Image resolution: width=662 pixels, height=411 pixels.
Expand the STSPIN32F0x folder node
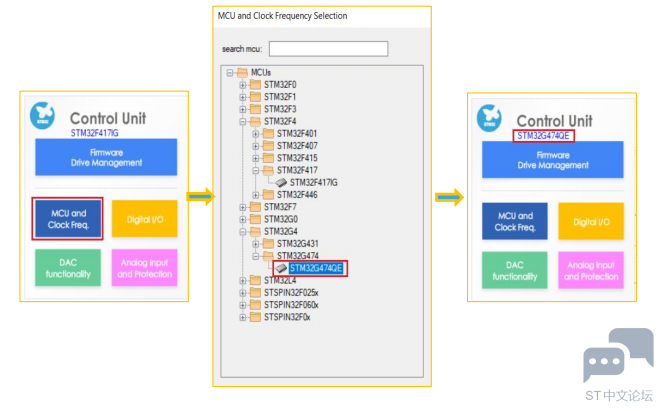pyautogui.click(x=243, y=317)
